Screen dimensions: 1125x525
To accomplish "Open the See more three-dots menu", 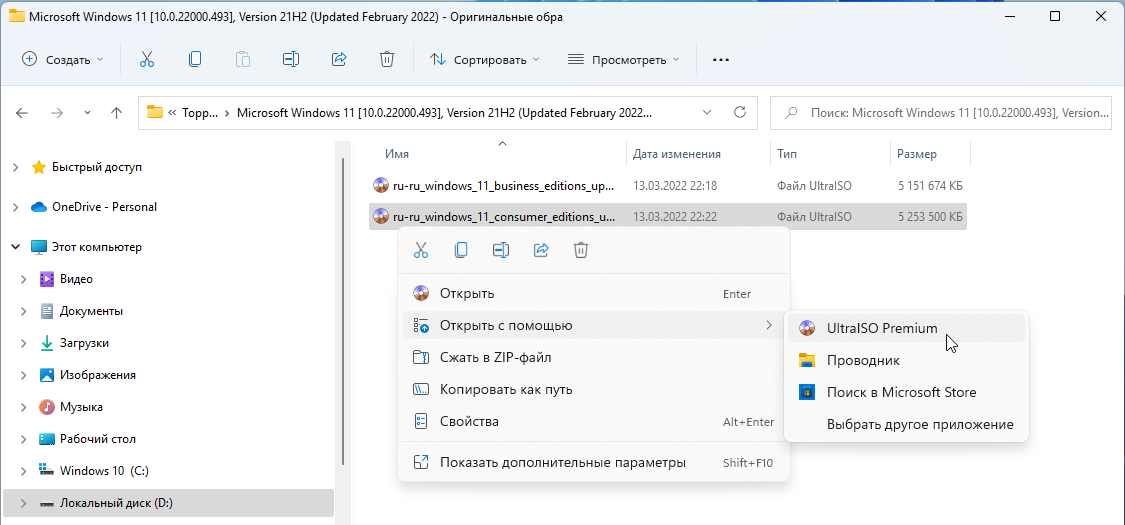I will 720,60.
